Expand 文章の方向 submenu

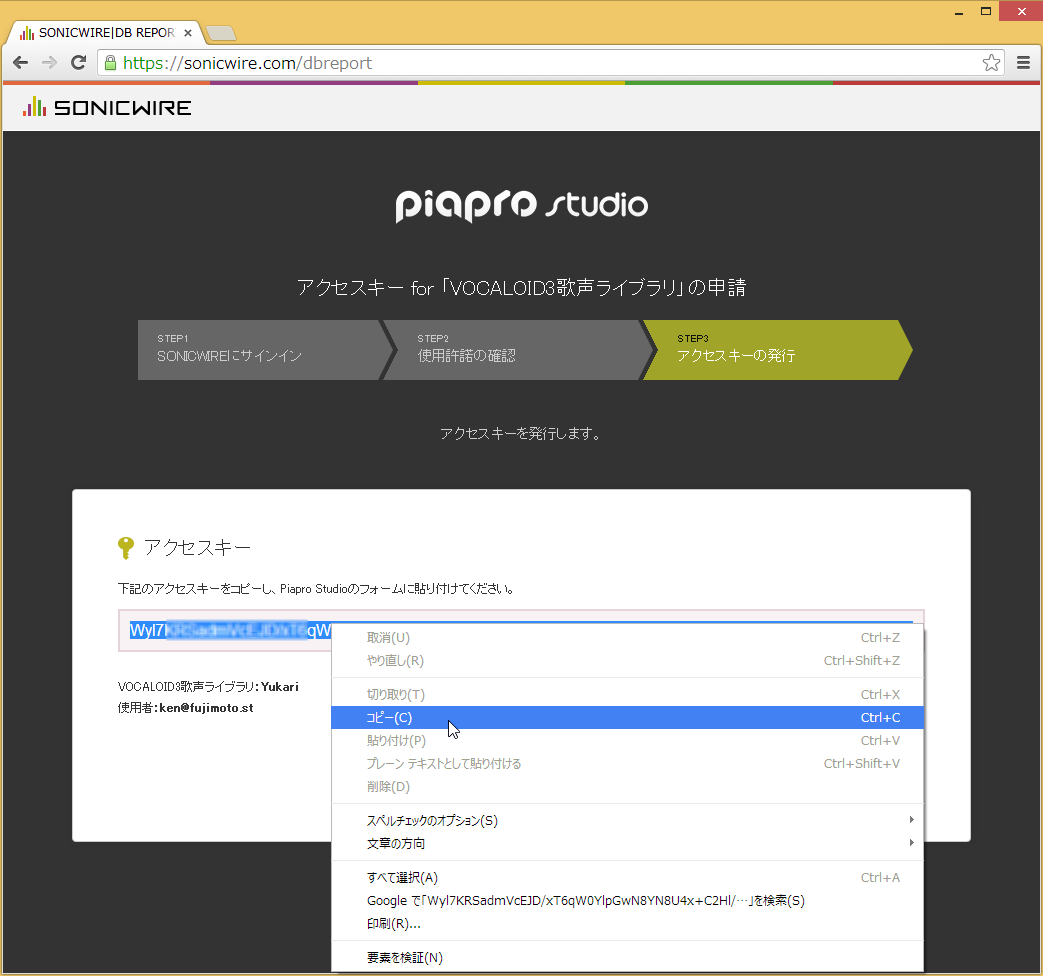[627, 843]
